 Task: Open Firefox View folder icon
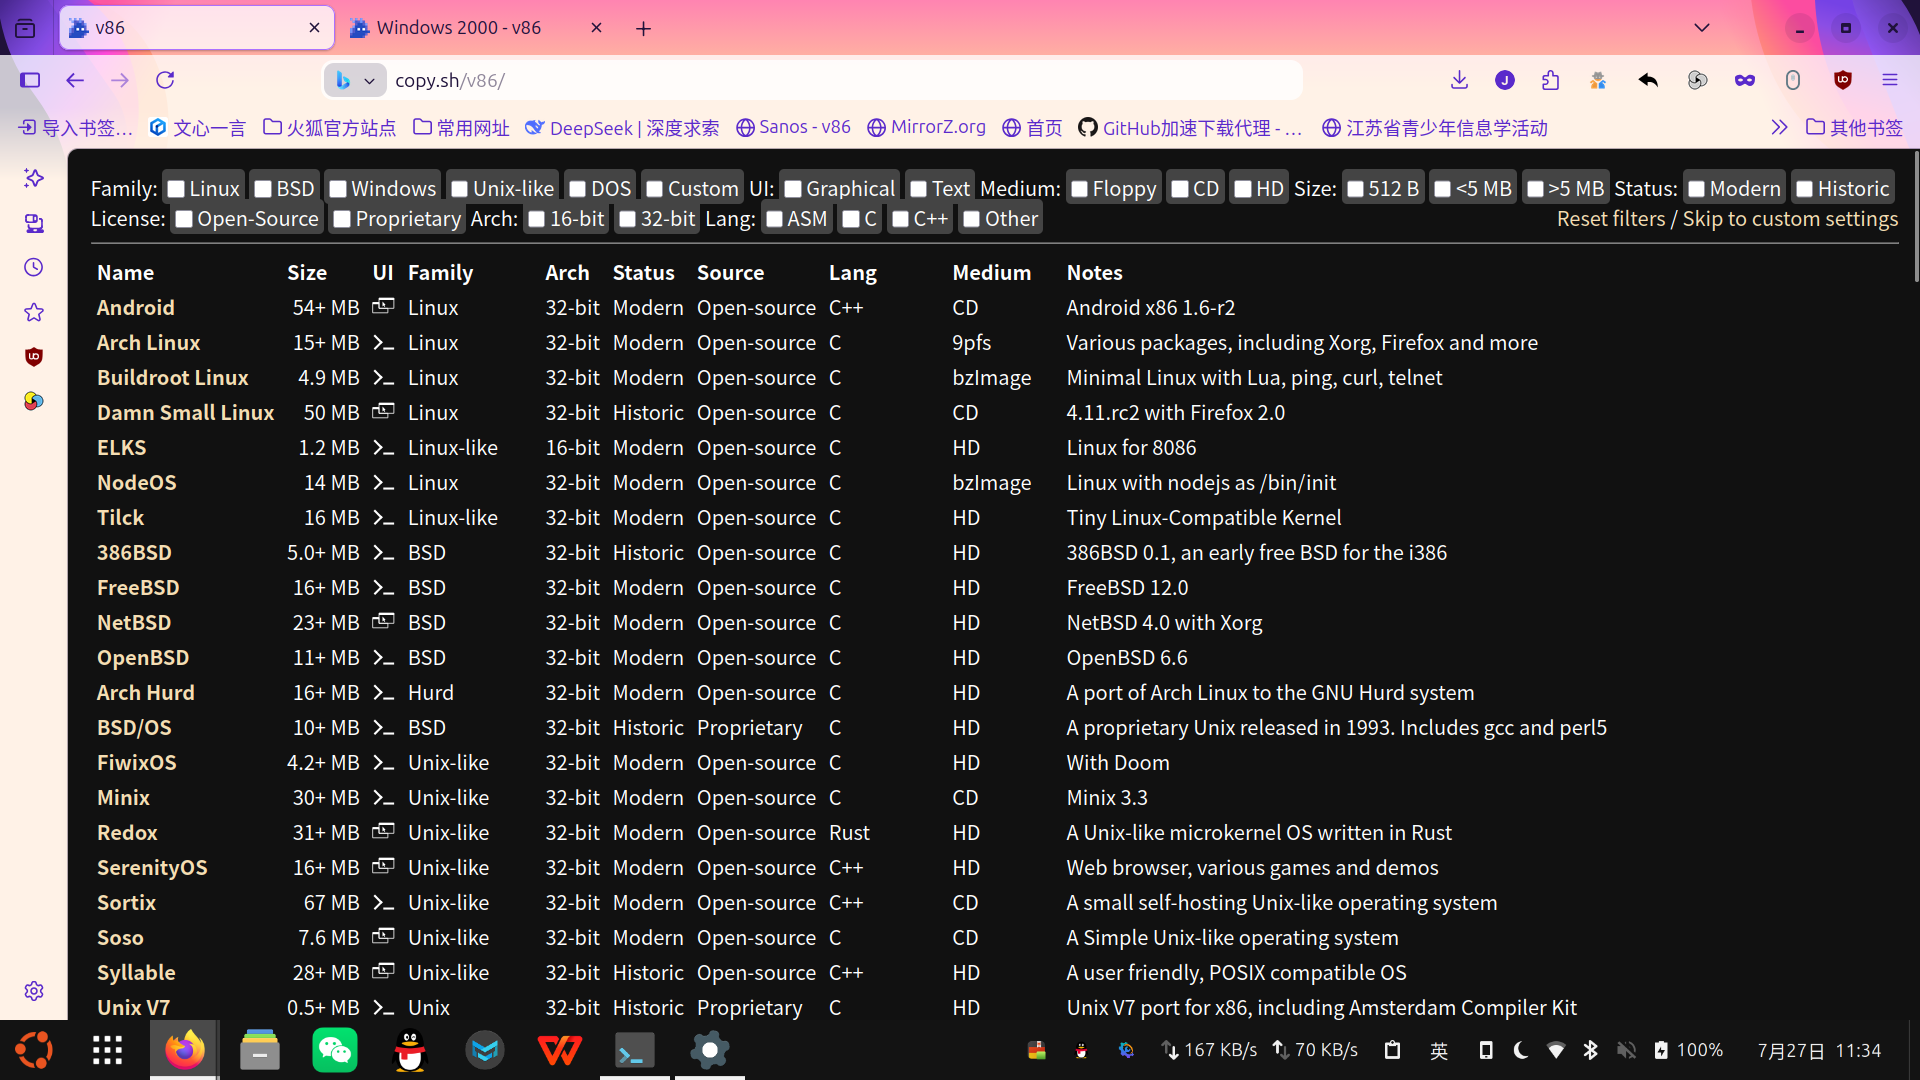(x=25, y=28)
